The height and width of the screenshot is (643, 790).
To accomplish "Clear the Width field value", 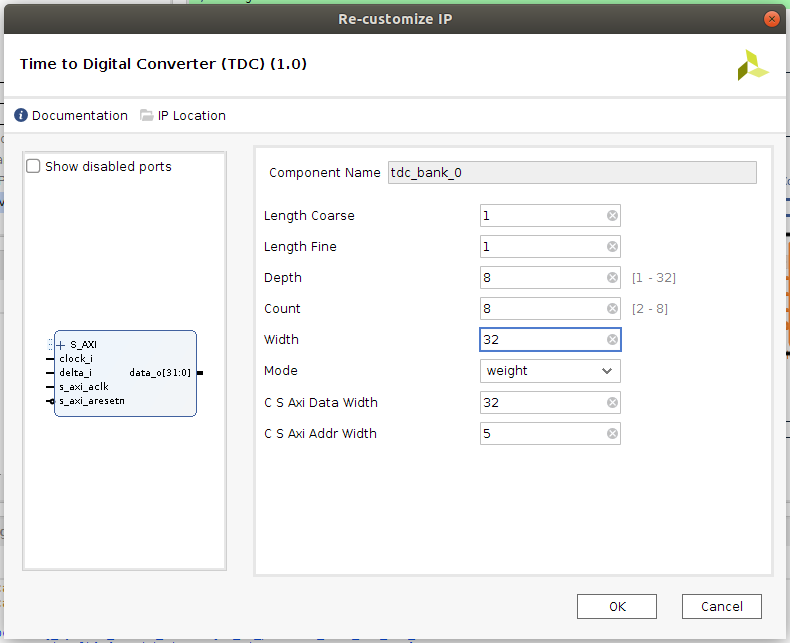I will pyautogui.click(x=612, y=340).
